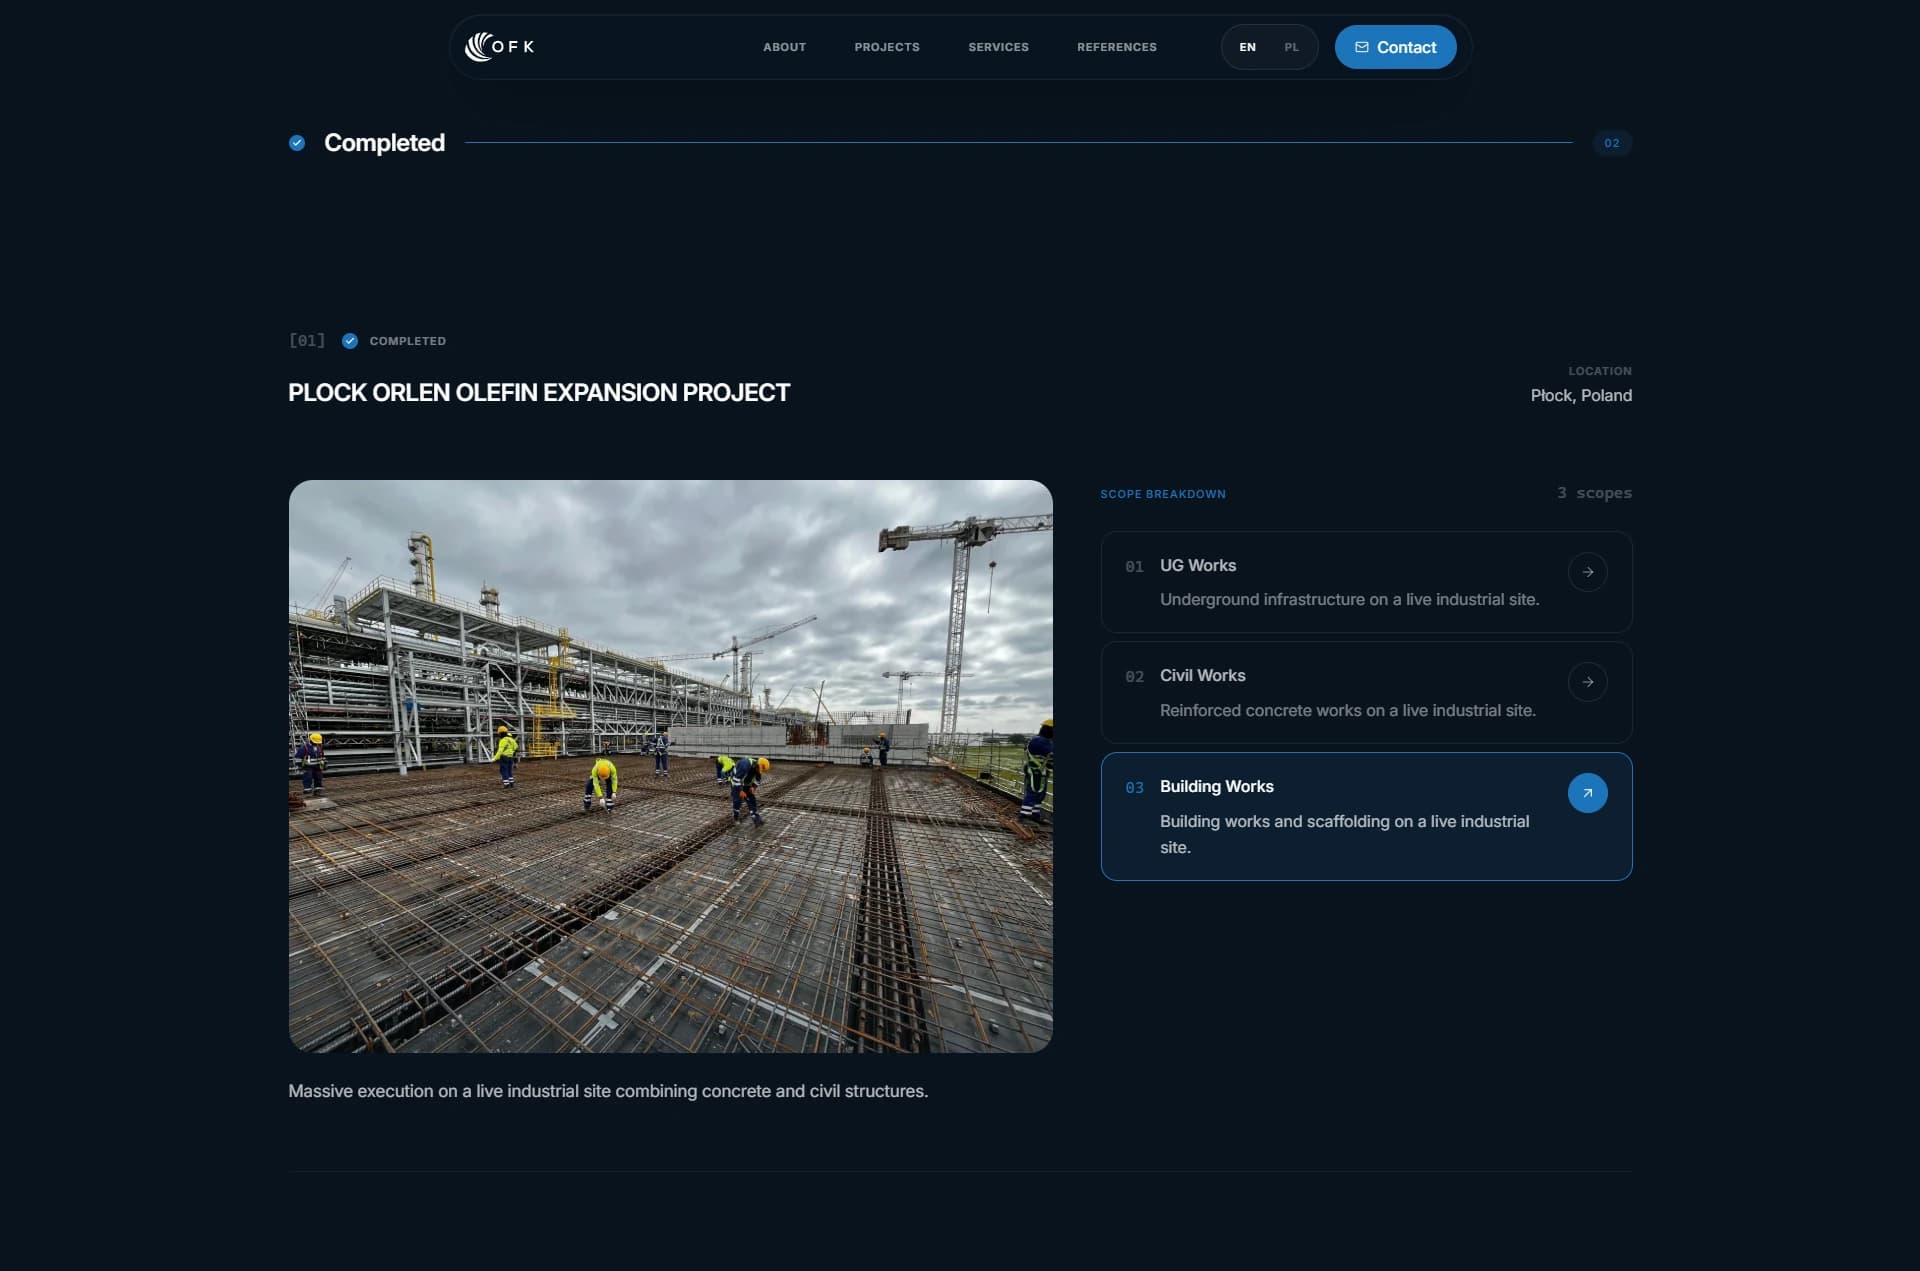The width and height of the screenshot is (1920, 1271).
Task: Click the blue Contact button
Action: [x=1395, y=47]
